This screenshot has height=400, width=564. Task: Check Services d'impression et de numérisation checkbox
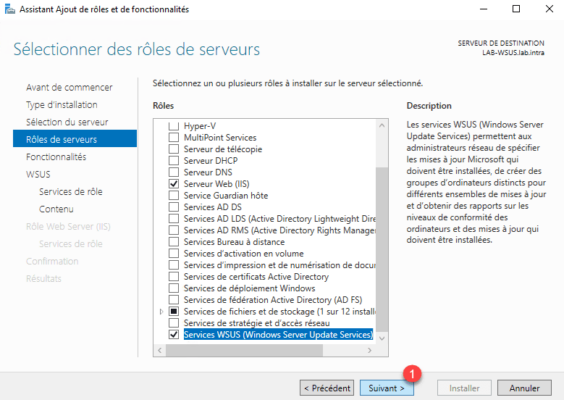point(174,265)
